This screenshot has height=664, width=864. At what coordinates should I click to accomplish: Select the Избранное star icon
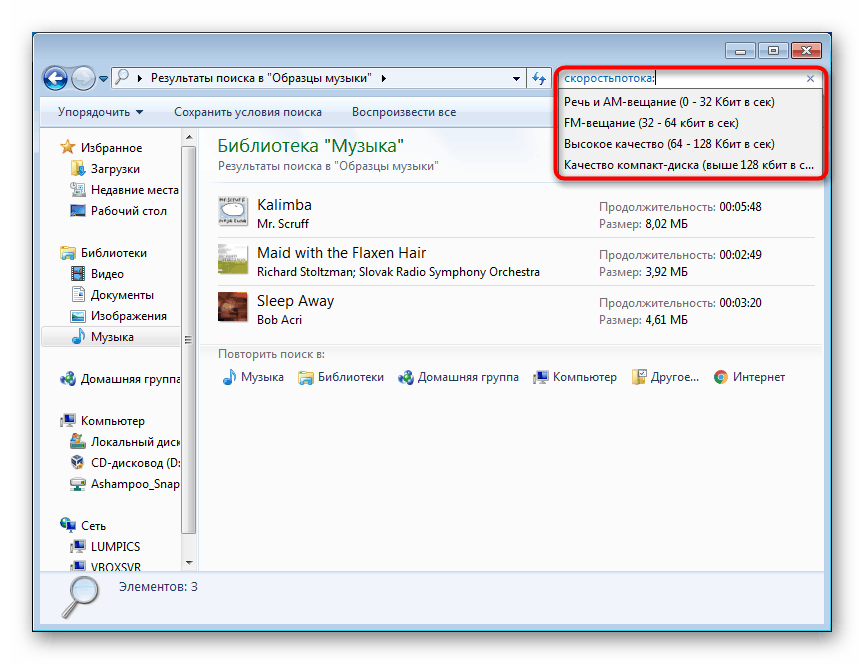click(68, 147)
